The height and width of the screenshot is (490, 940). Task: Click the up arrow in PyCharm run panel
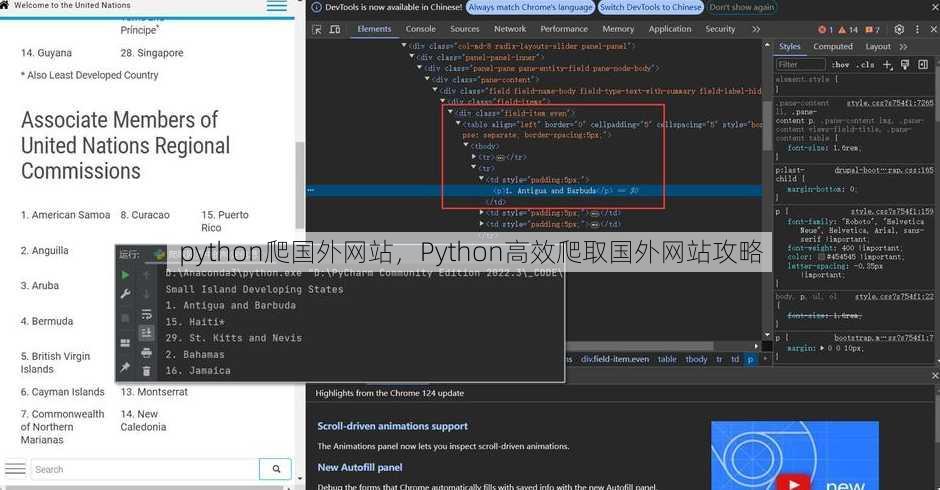pos(146,275)
